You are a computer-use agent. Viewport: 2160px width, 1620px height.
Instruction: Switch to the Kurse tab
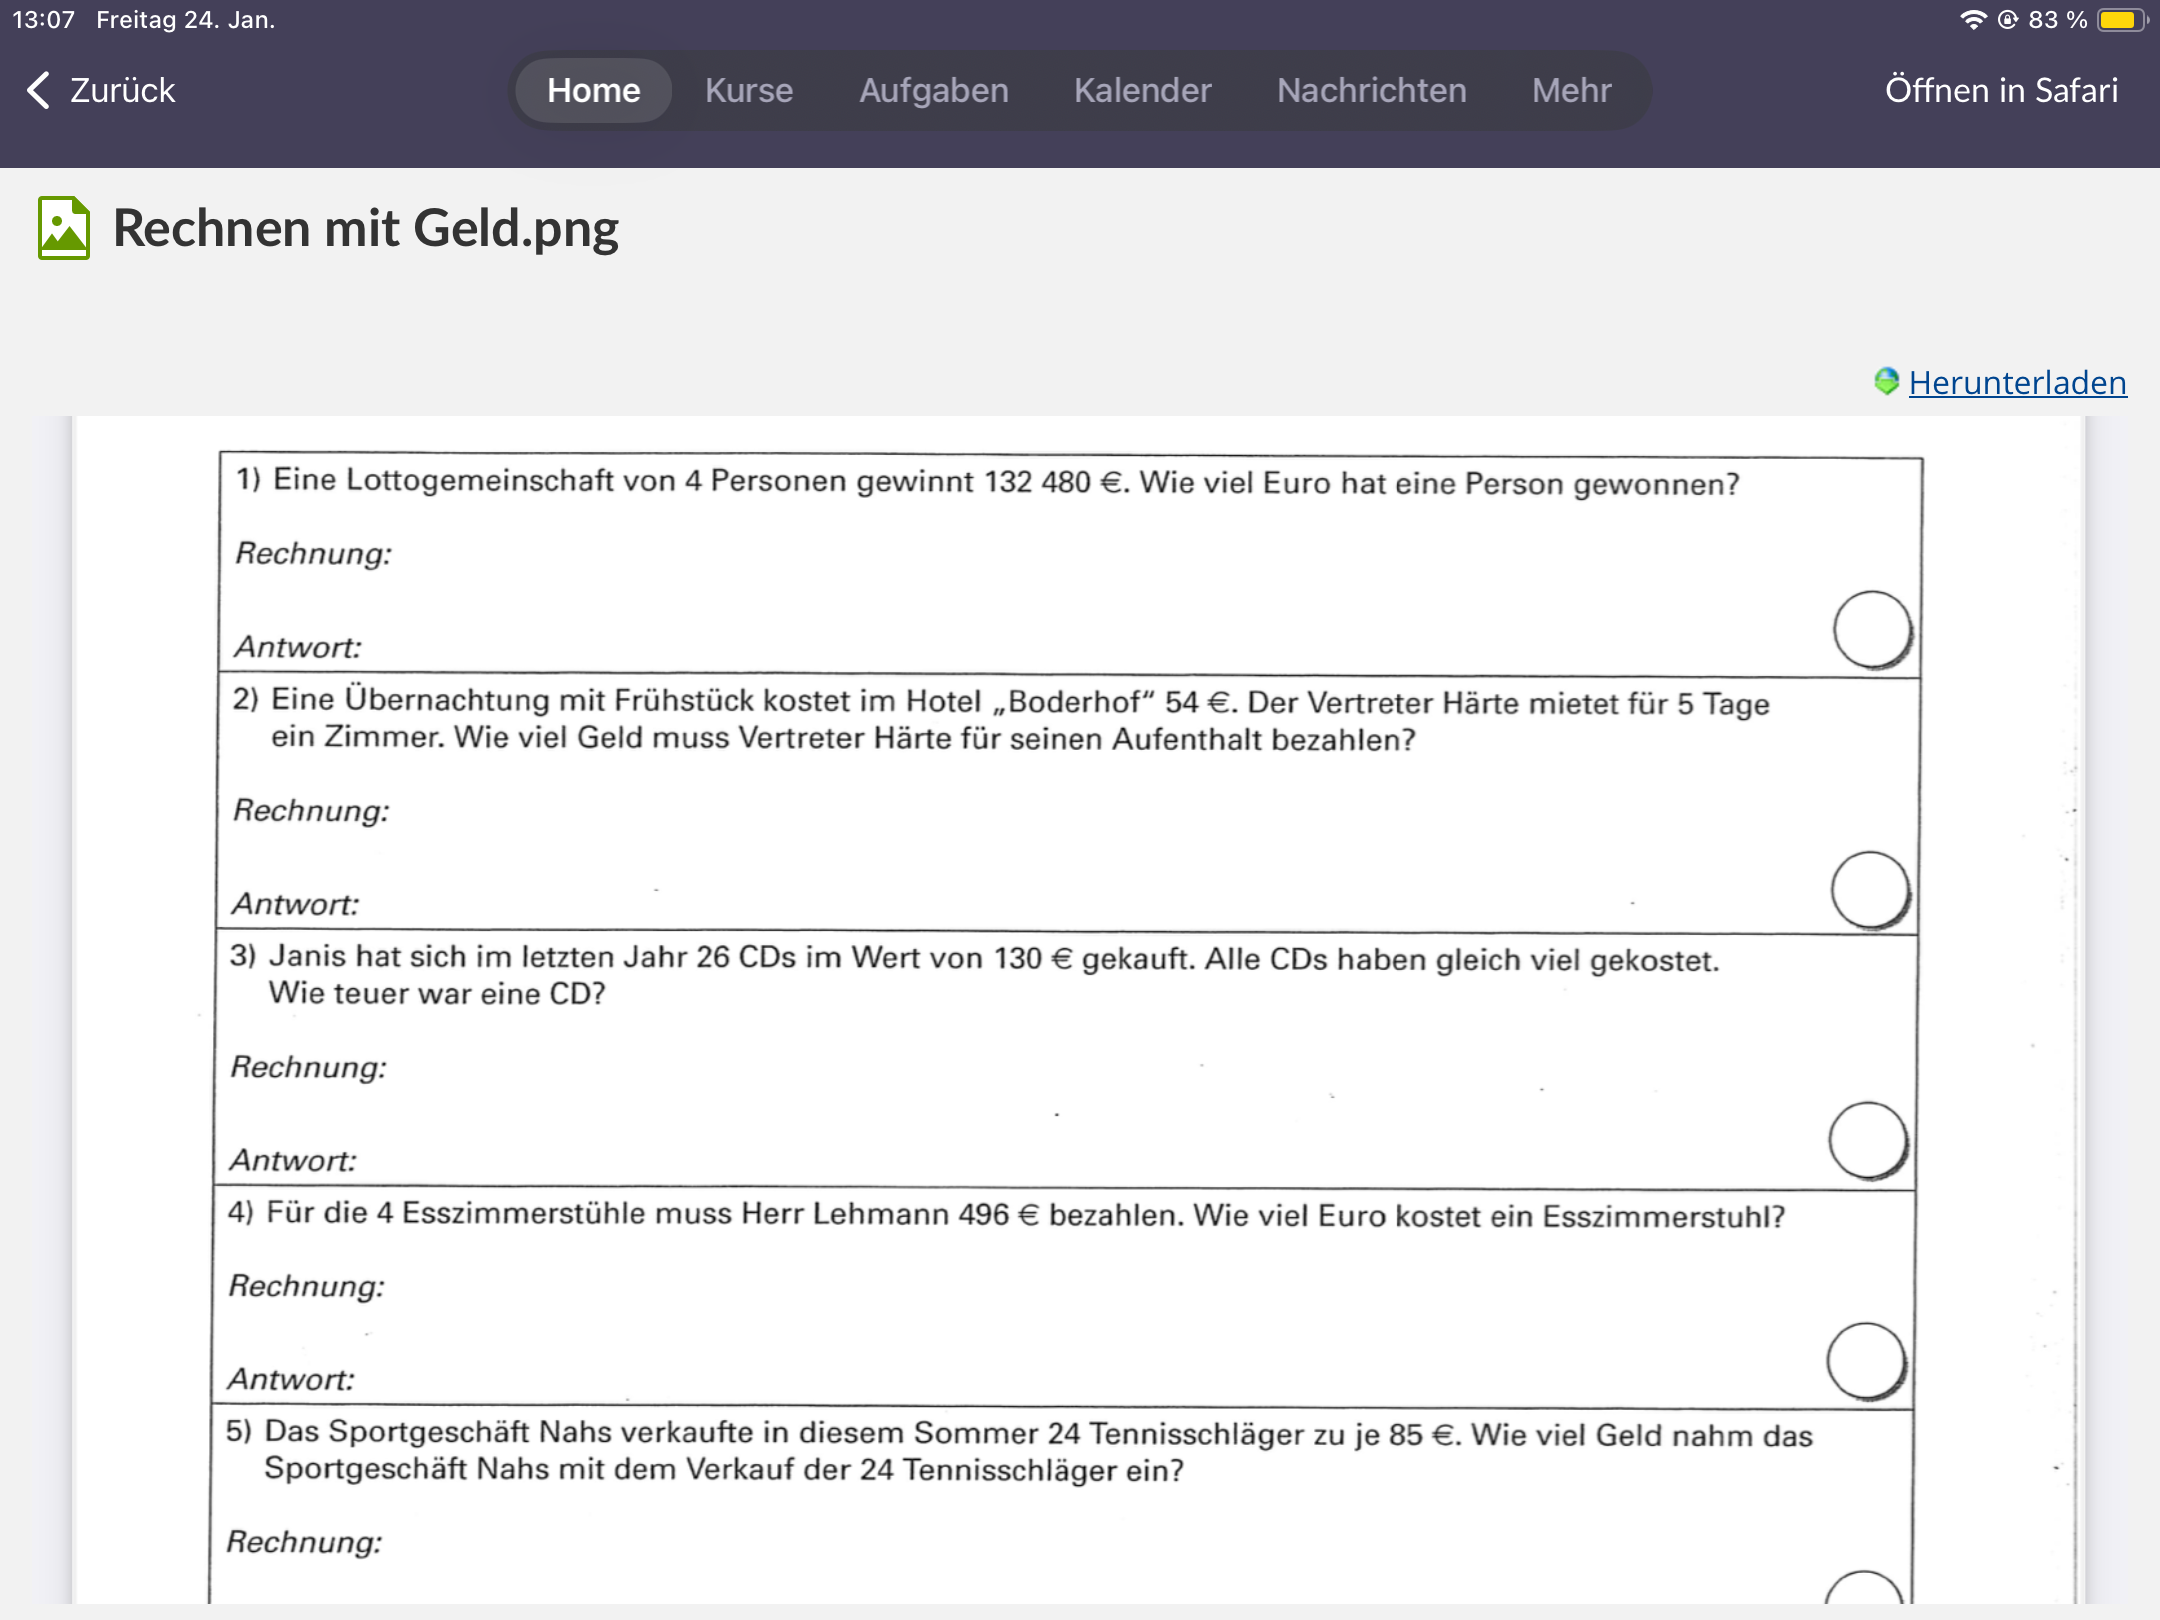click(x=749, y=90)
